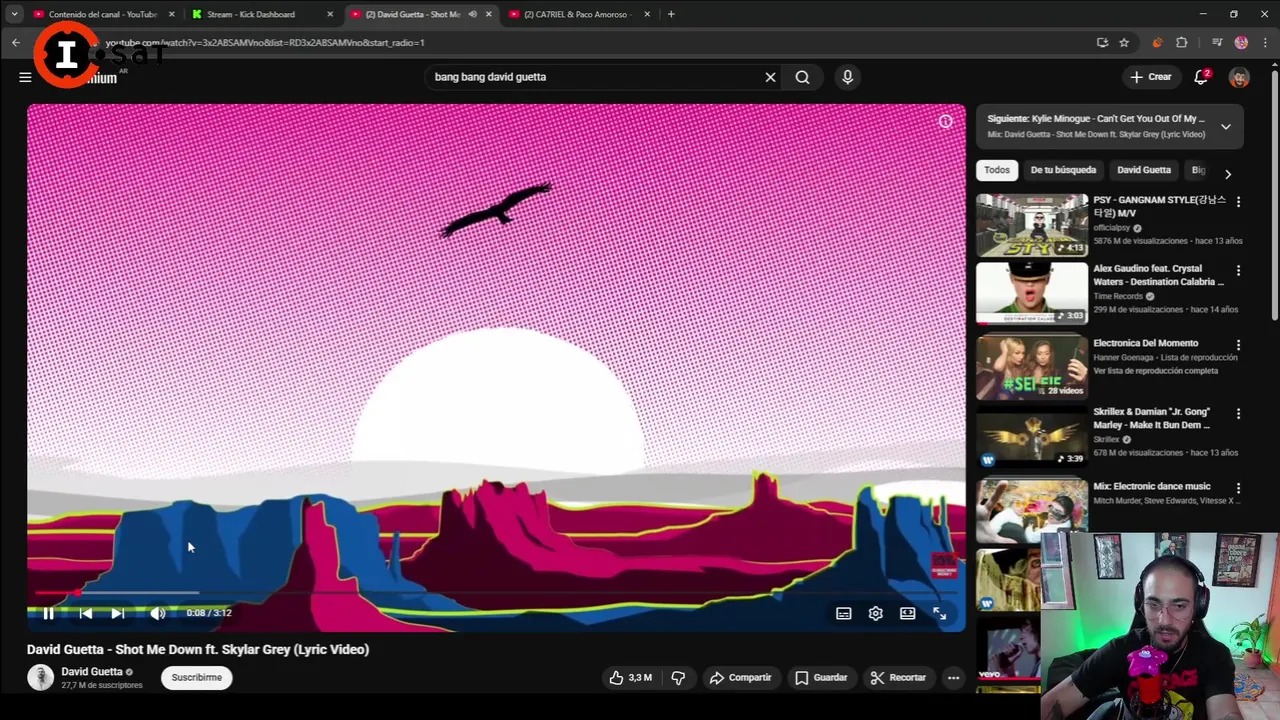Expand the Siguiente playlist panel
The width and height of the screenshot is (1280, 720).
(x=1226, y=126)
